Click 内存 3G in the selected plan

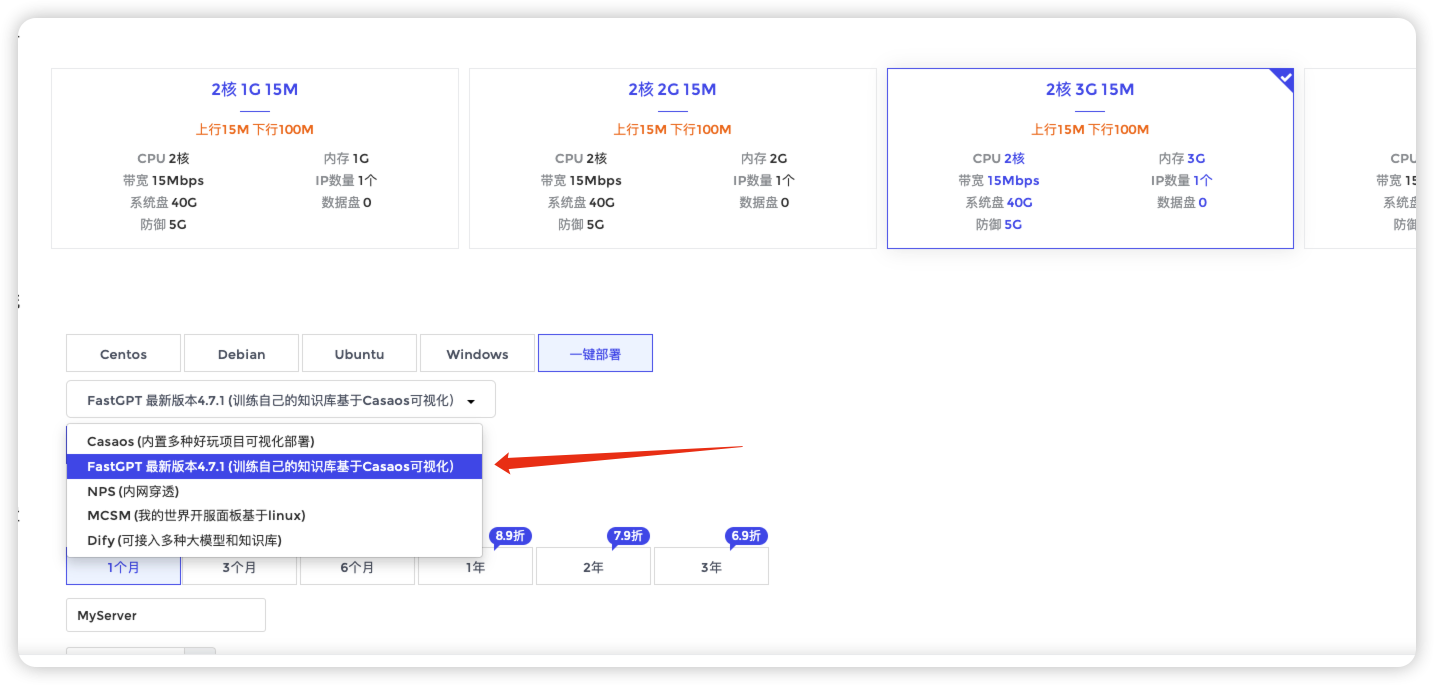[1182, 158]
